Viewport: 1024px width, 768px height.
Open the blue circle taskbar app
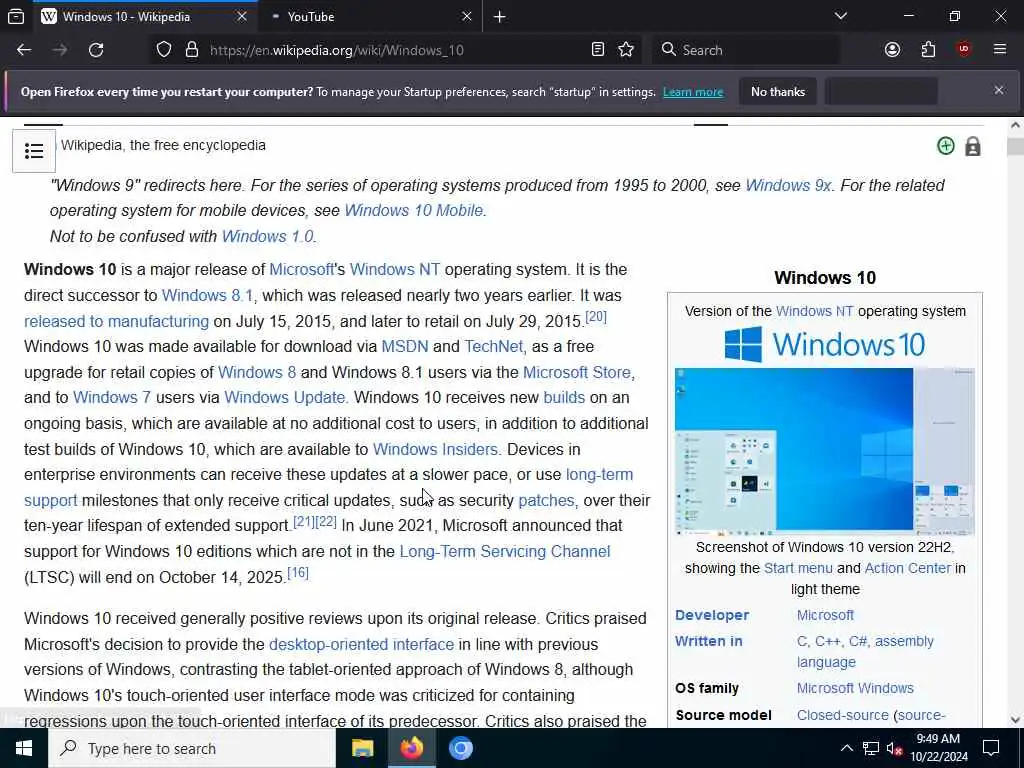click(x=460, y=748)
